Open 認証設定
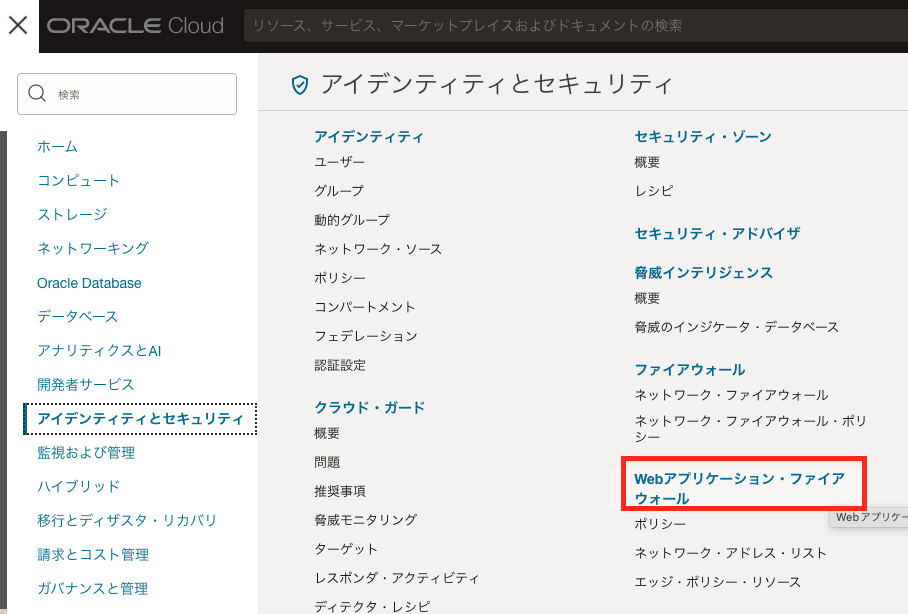908x614 pixels. tap(340, 367)
